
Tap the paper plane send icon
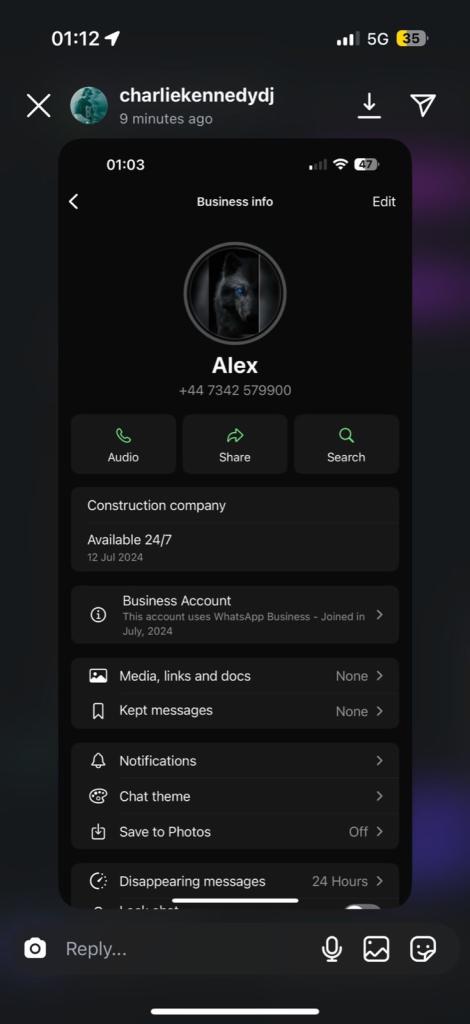point(423,105)
